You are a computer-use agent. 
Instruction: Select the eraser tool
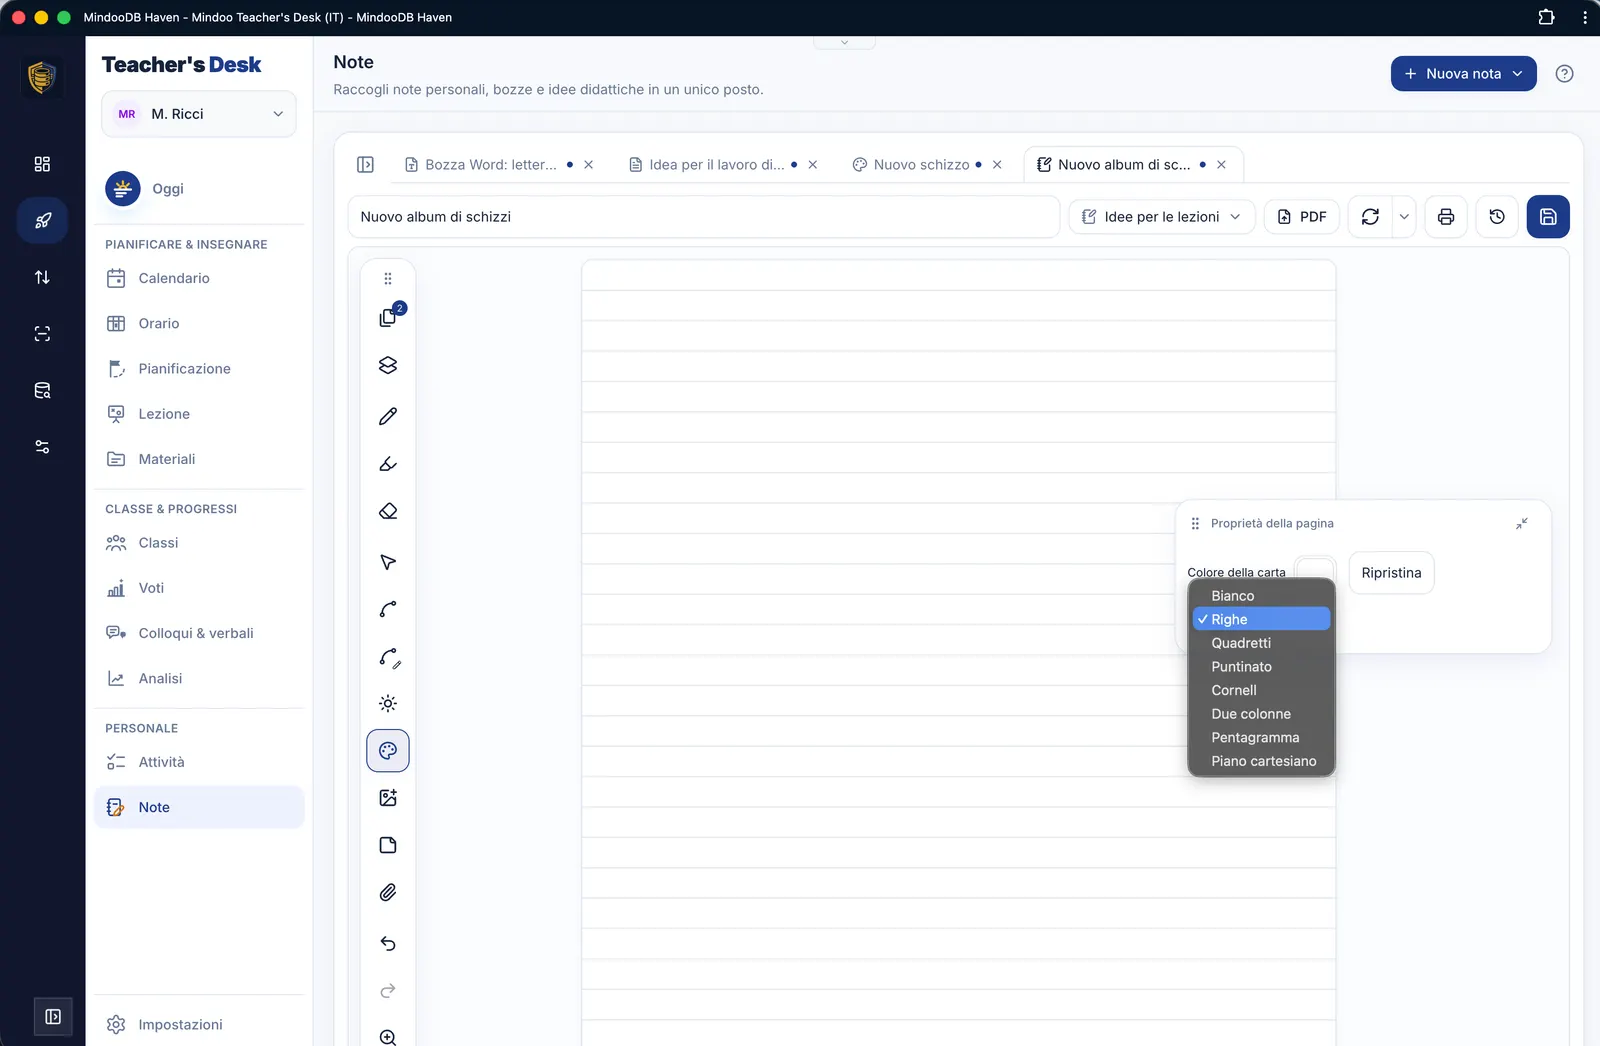[x=388, y=512]
